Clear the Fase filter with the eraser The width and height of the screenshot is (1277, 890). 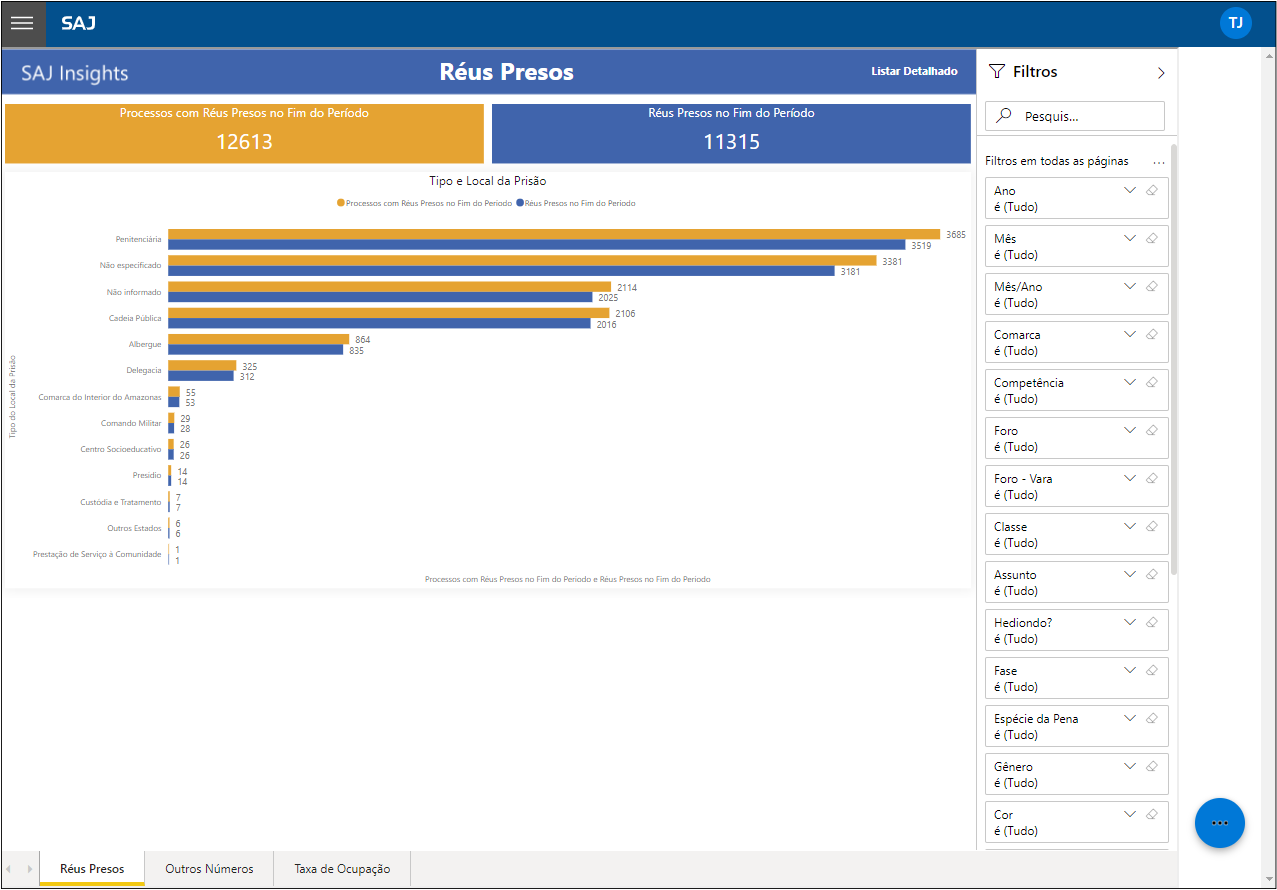[x=1151, y=670]
